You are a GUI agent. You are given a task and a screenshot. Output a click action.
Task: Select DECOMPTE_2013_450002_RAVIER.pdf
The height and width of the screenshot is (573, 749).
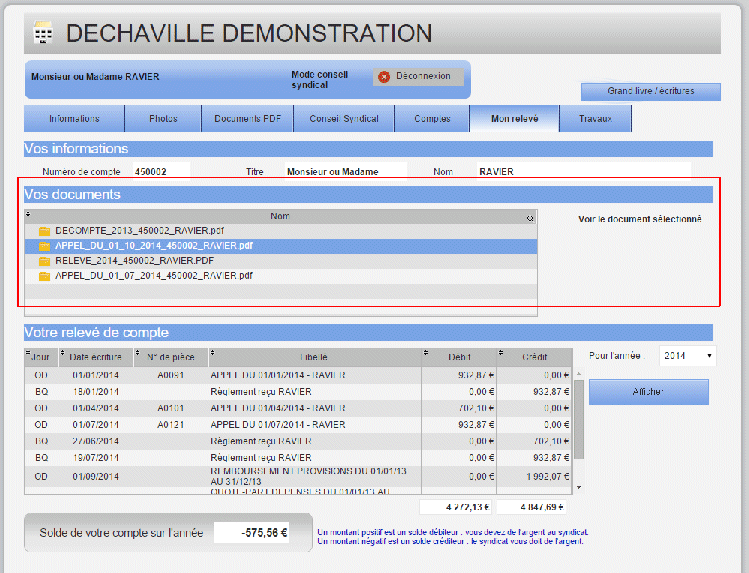pyautogui.click(x=281, y=231)
